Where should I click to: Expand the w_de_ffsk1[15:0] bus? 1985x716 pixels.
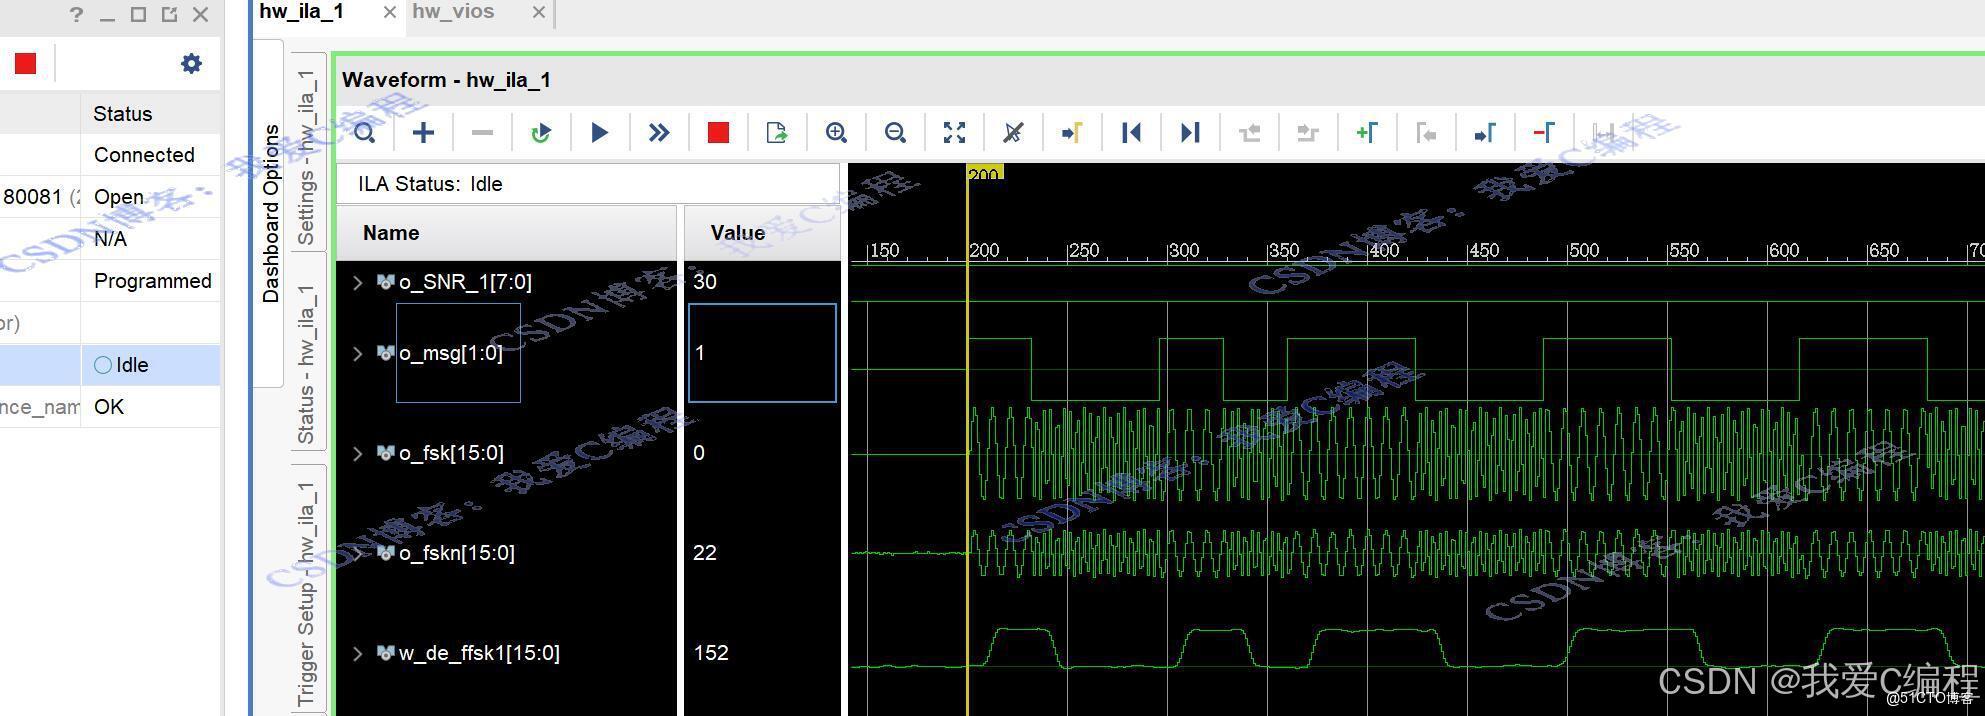click(358, 654)
